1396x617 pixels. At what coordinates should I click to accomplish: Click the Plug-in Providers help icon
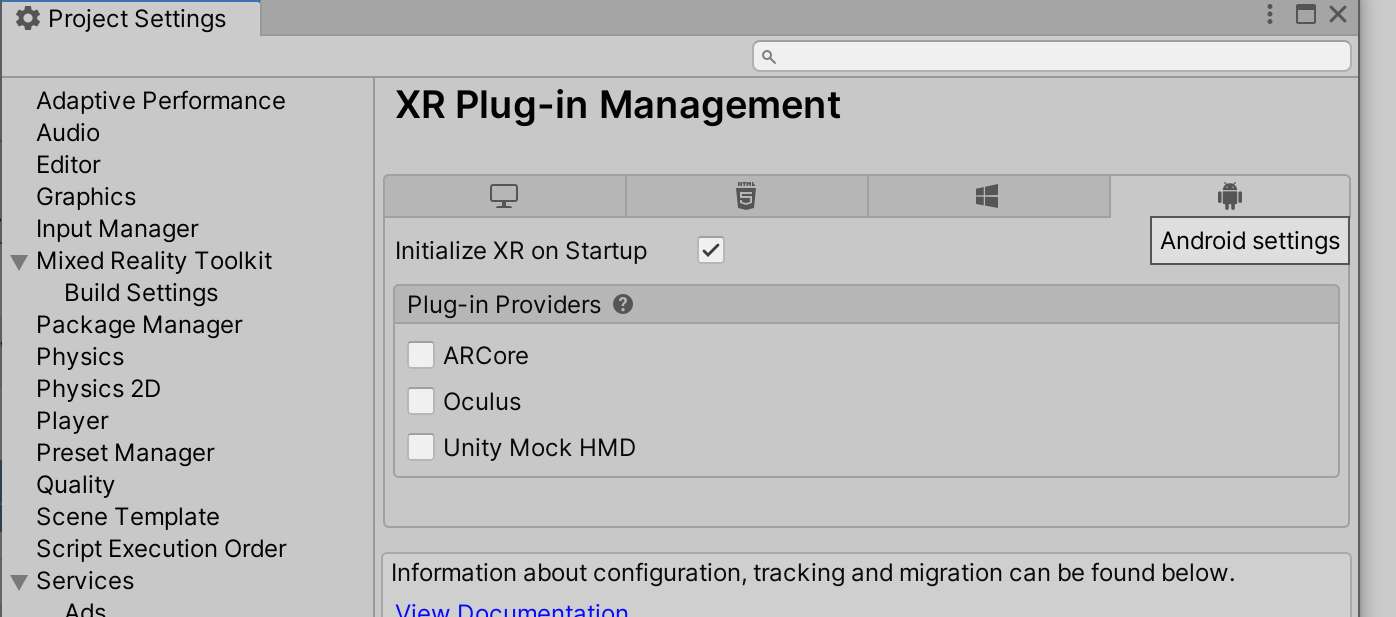[x=622, y=304]
